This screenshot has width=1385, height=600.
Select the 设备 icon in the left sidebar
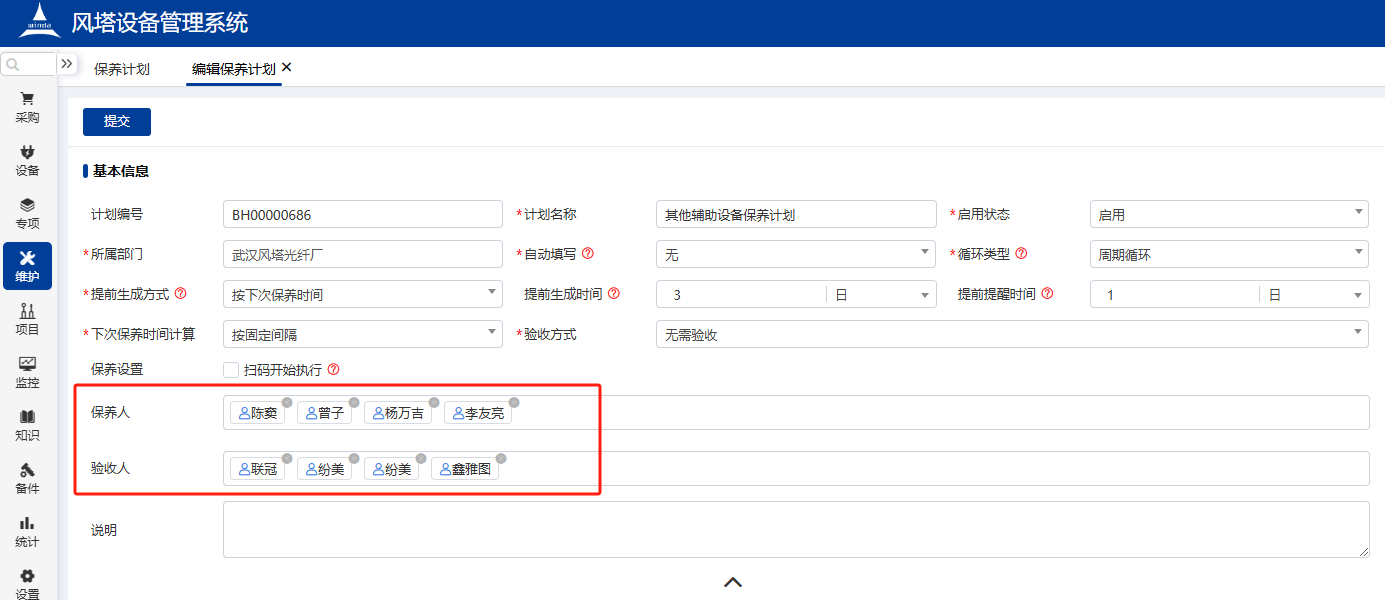coord(27,160)
